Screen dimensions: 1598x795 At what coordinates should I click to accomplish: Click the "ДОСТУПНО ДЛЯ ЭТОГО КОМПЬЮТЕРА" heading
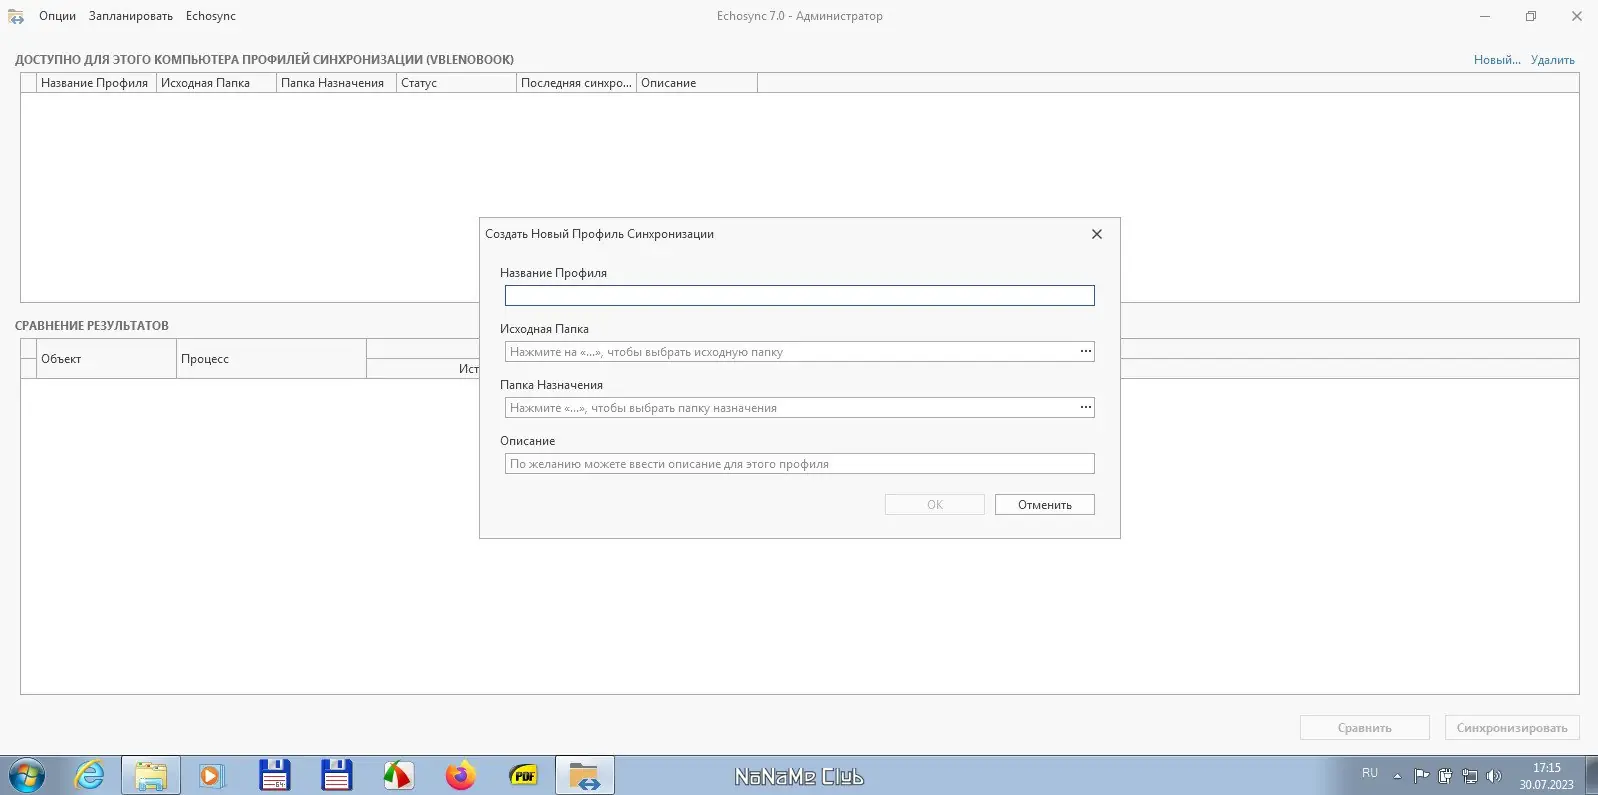tap(264, 60)
